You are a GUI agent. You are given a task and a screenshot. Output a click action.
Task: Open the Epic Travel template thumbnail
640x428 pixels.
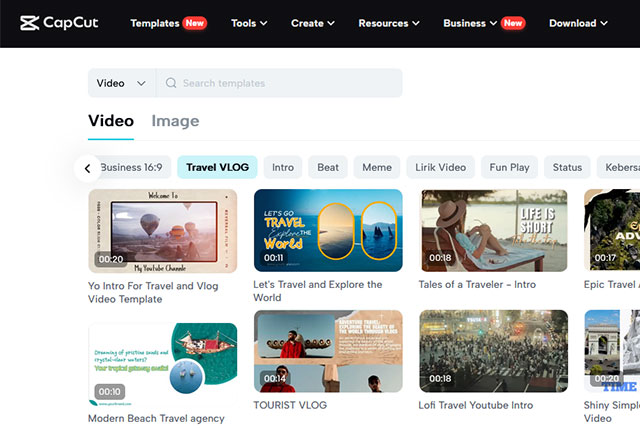612,229
